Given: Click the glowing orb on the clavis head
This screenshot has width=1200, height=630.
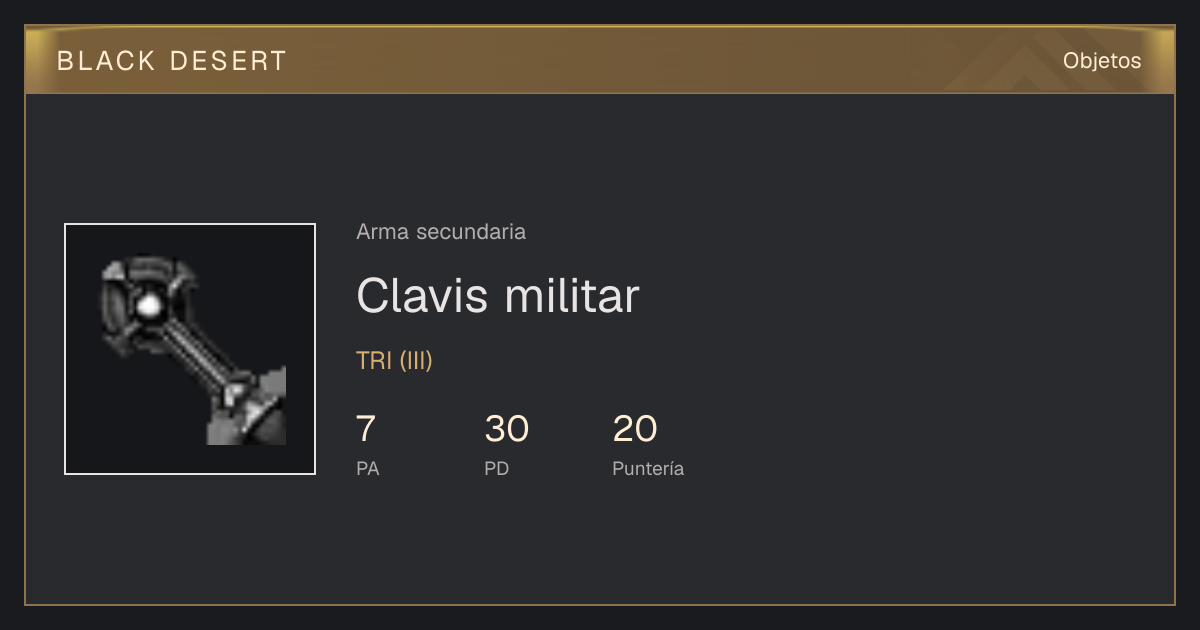Looking at the screenshot, I should (150, 305).
